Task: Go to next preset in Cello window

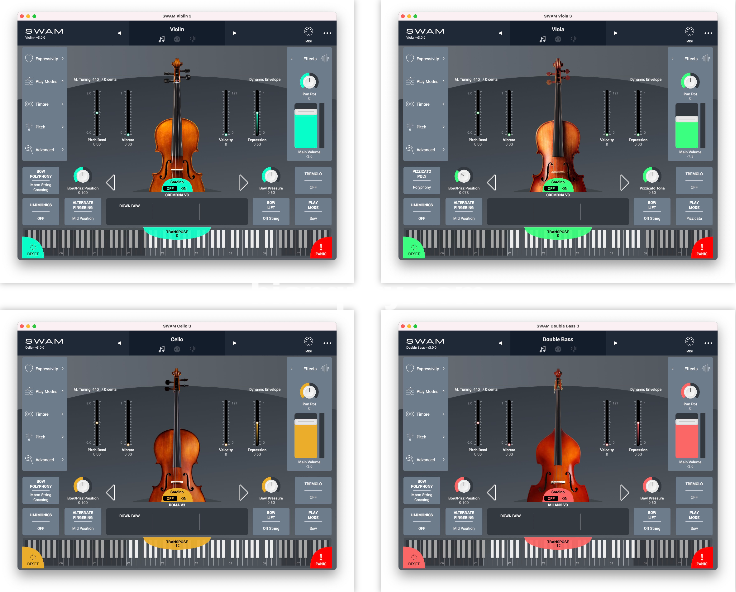Action: [234, 343]
